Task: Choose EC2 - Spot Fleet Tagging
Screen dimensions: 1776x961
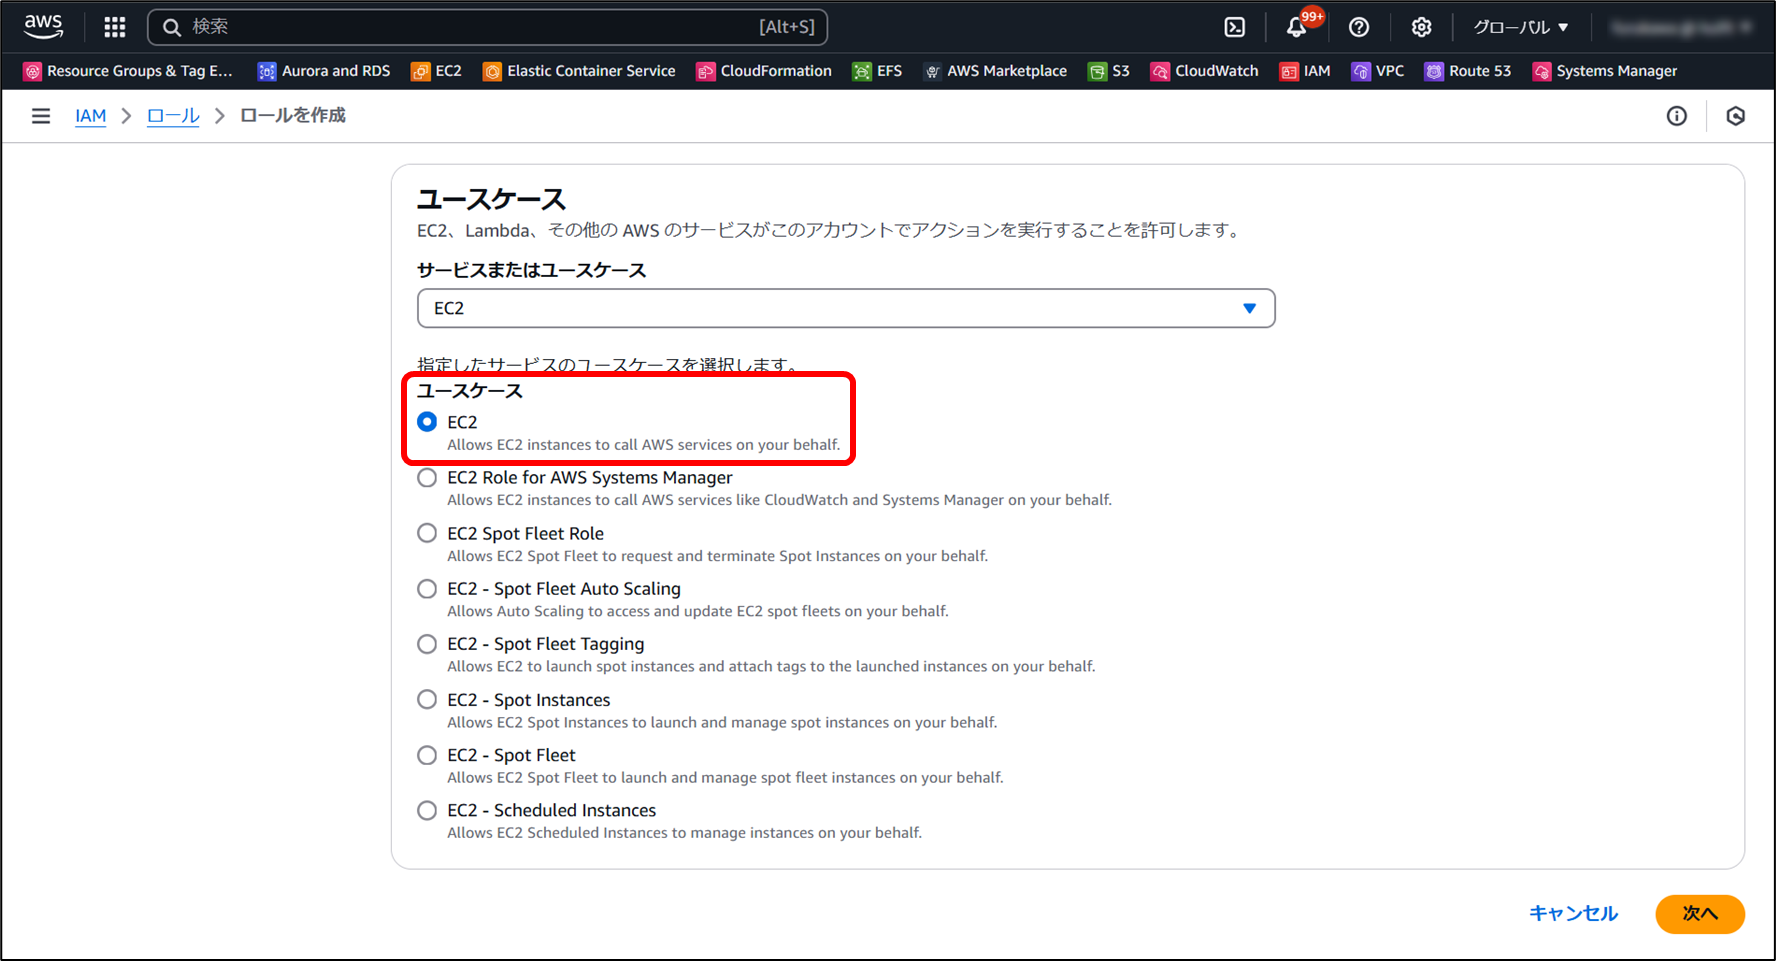Action: [x=427, y=644]
